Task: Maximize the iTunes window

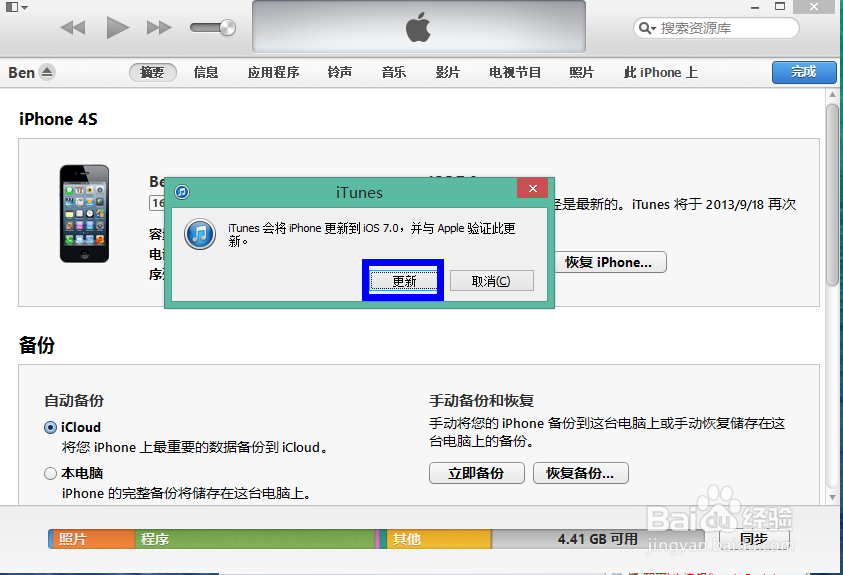Action: pos(780,6)
